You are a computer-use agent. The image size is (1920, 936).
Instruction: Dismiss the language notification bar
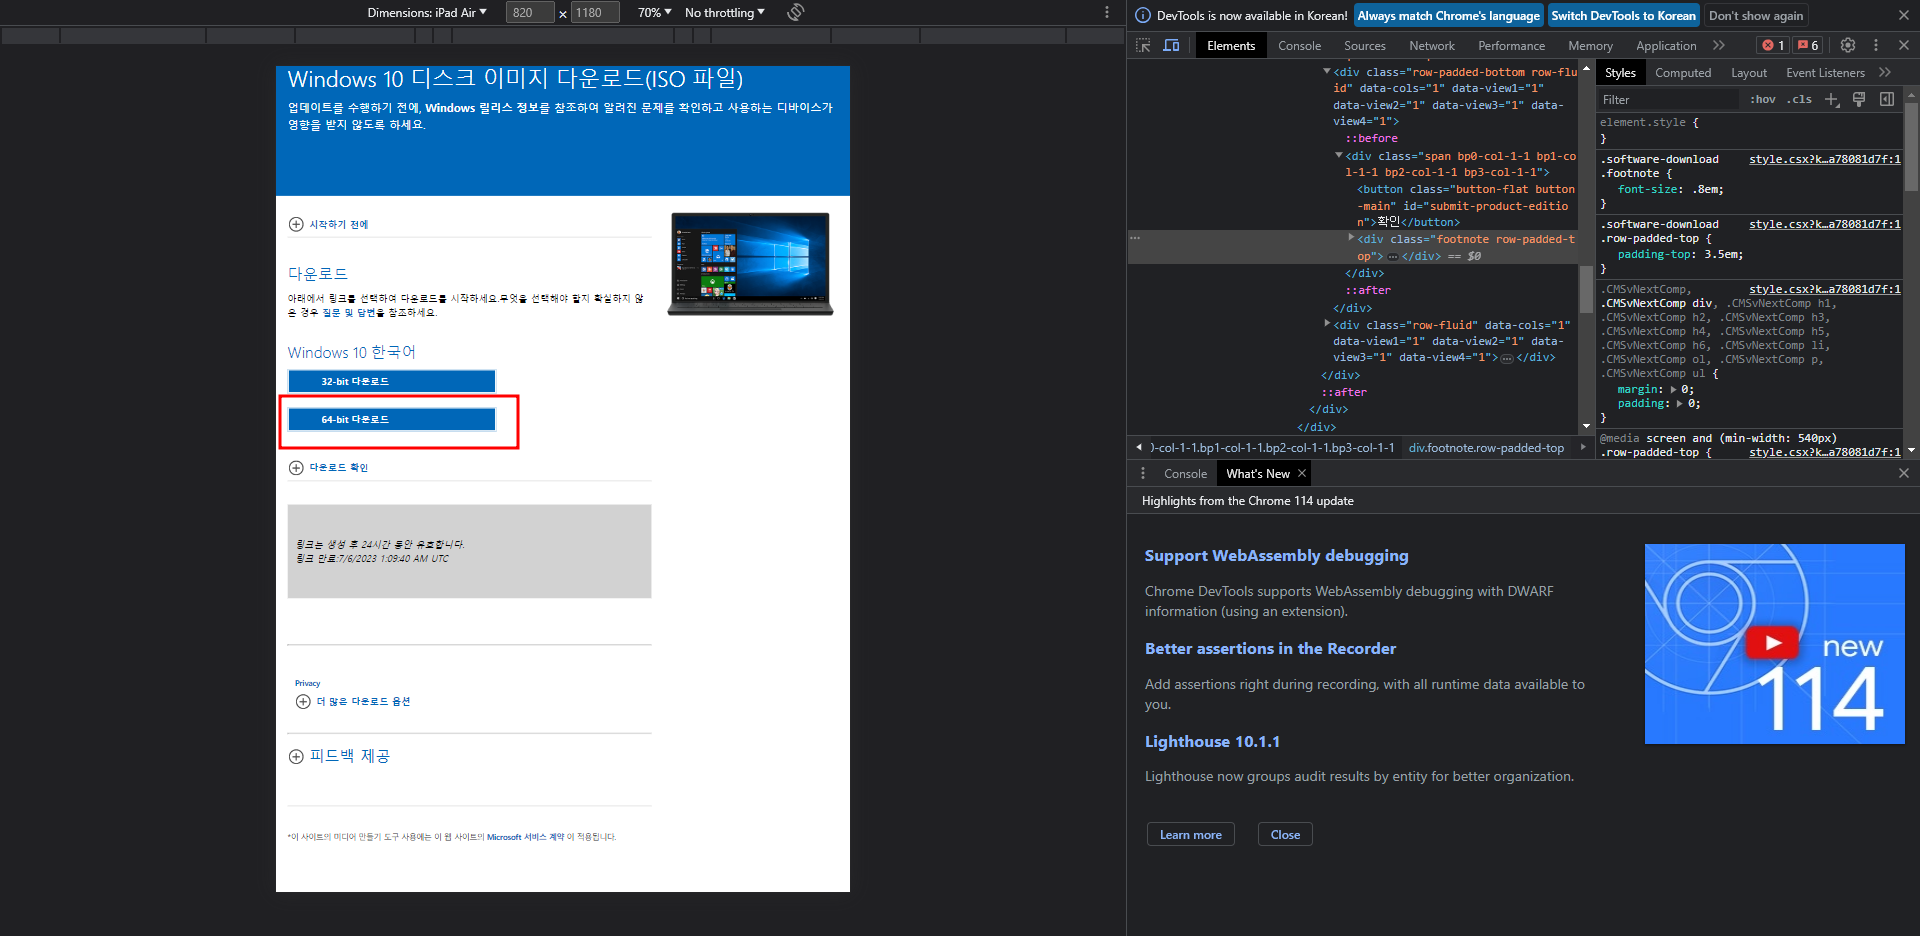[1904, 16]
